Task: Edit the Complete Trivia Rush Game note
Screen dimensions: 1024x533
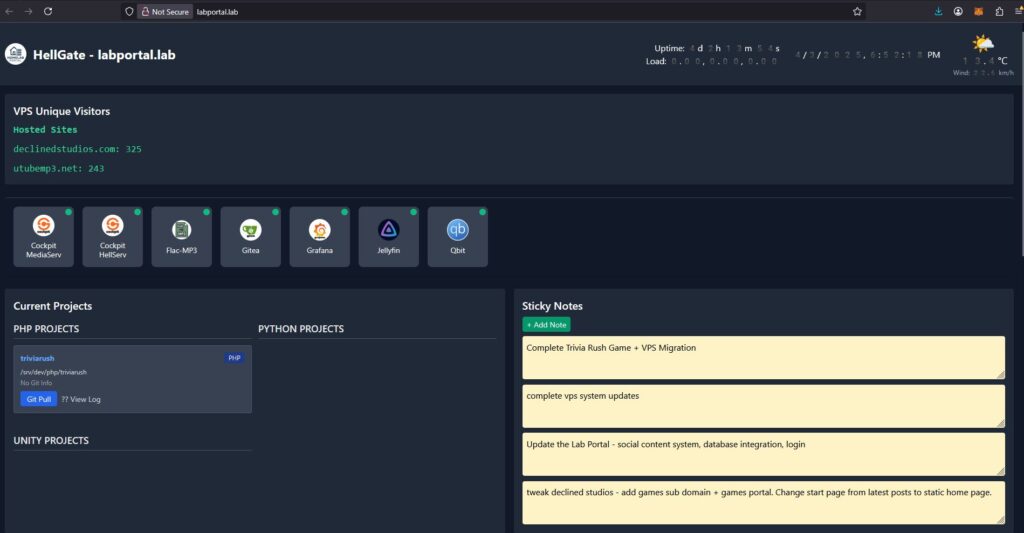Action: pyautogui.click(x=763, y=357)
